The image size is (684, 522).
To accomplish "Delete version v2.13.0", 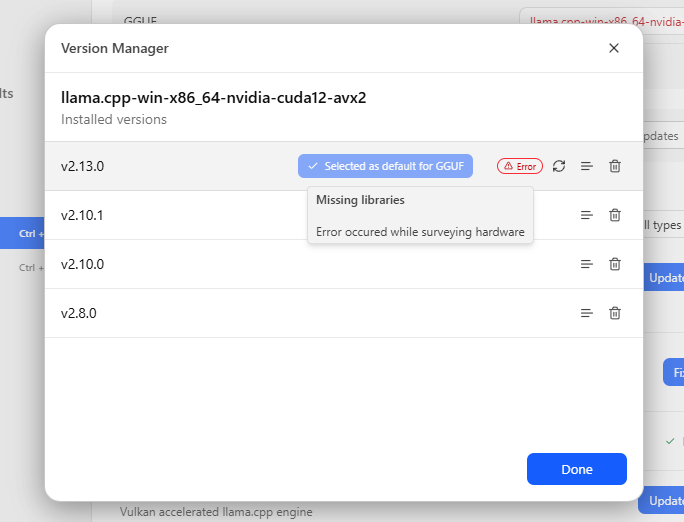I will (x=615, y=166).
